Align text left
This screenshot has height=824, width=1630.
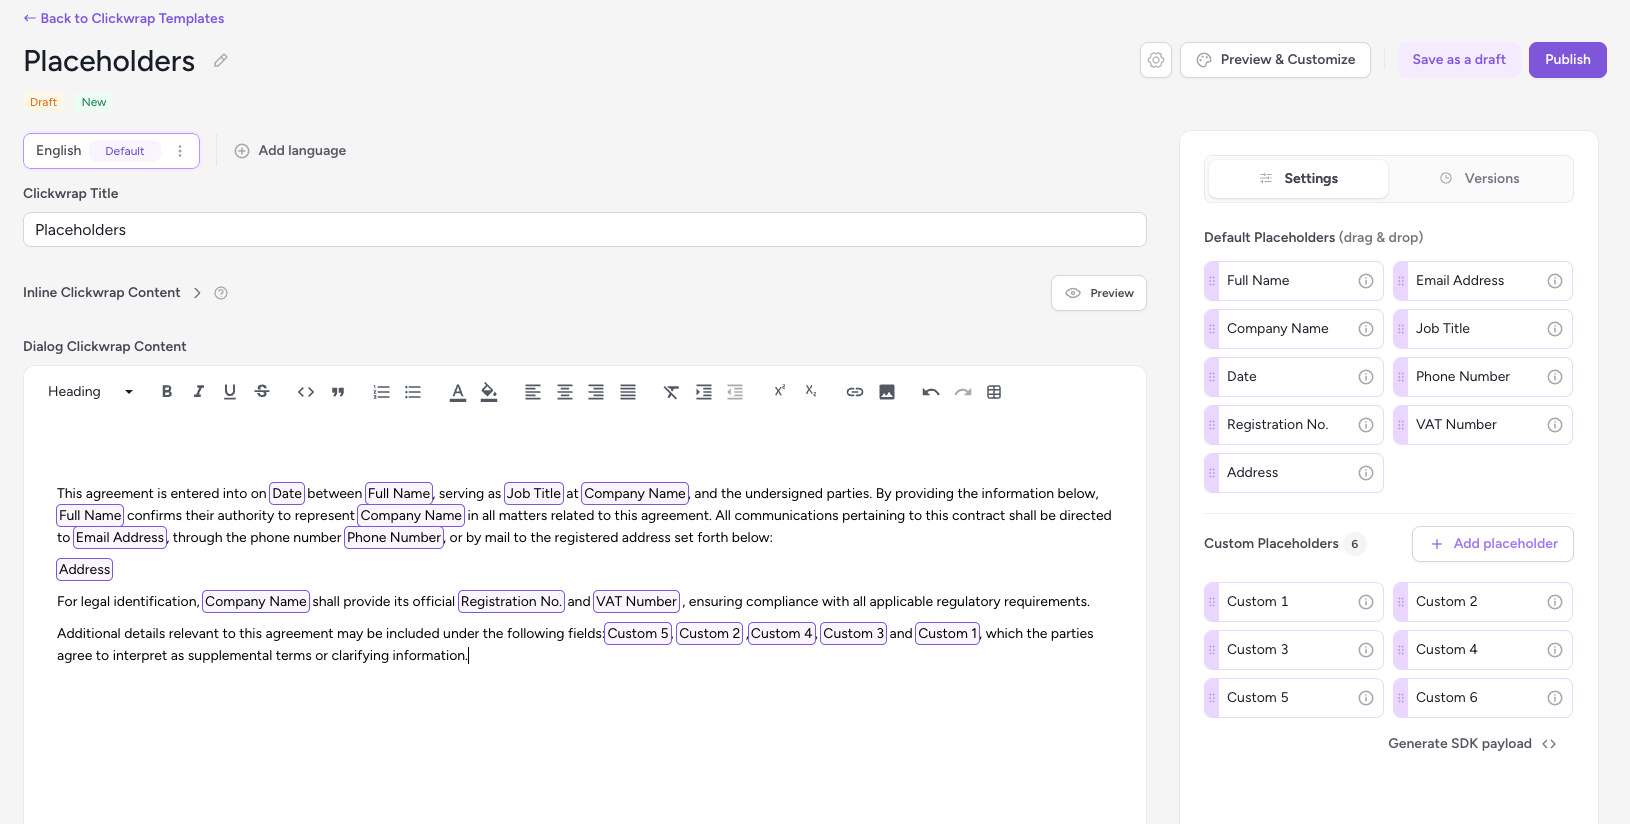click(533, 392)
